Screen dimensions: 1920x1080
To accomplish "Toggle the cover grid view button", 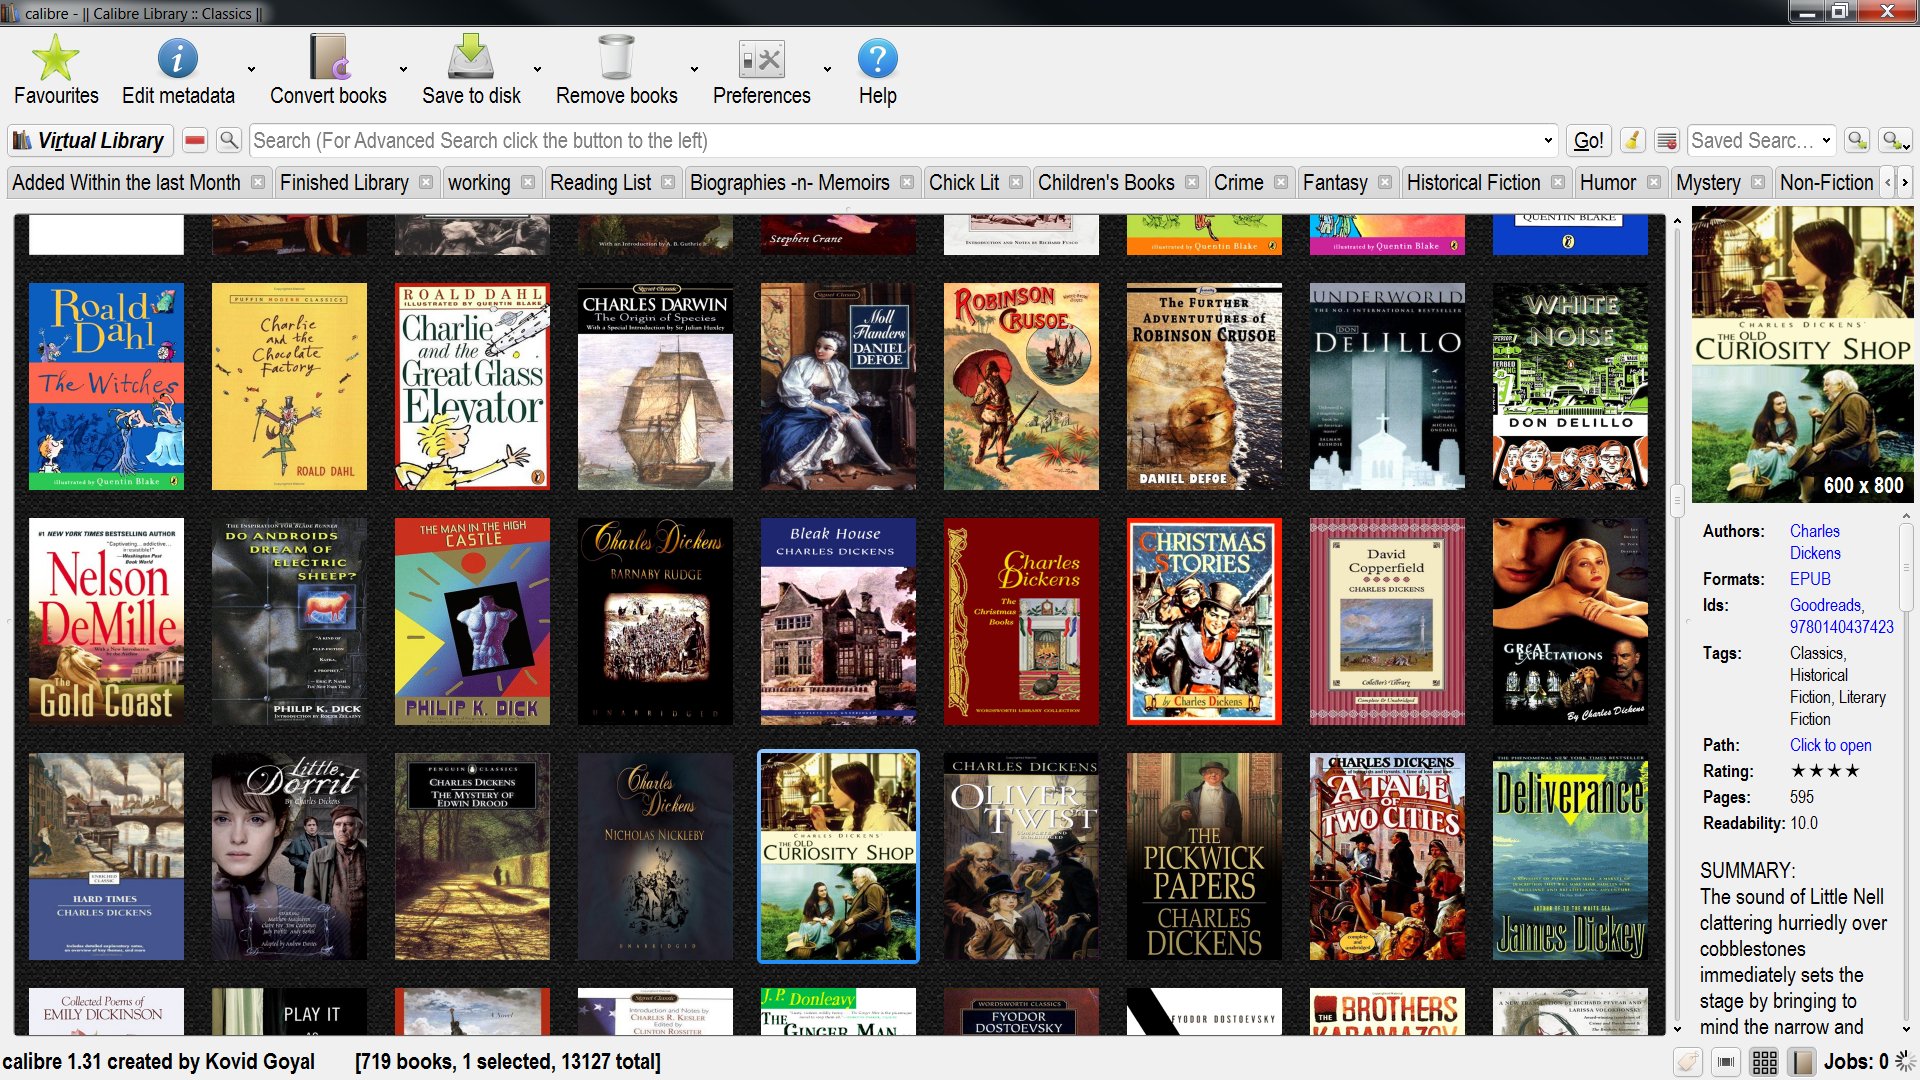I will pos(1765,1062).
